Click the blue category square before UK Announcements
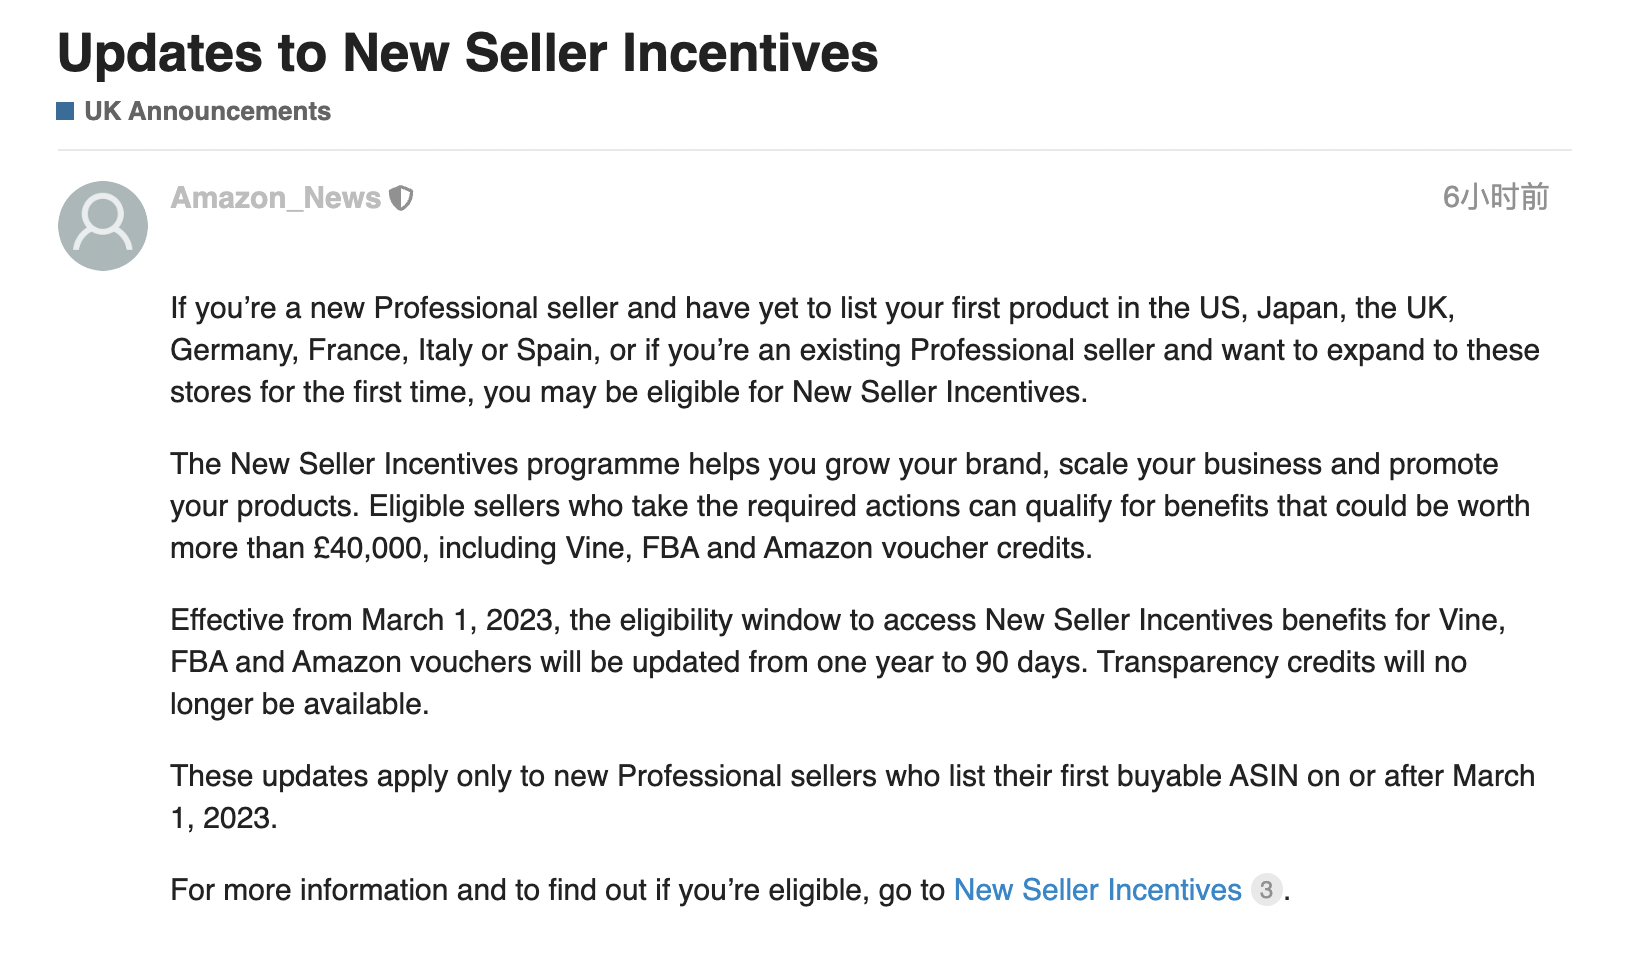This screenshot has width=1644, height=980. [66, 111]
